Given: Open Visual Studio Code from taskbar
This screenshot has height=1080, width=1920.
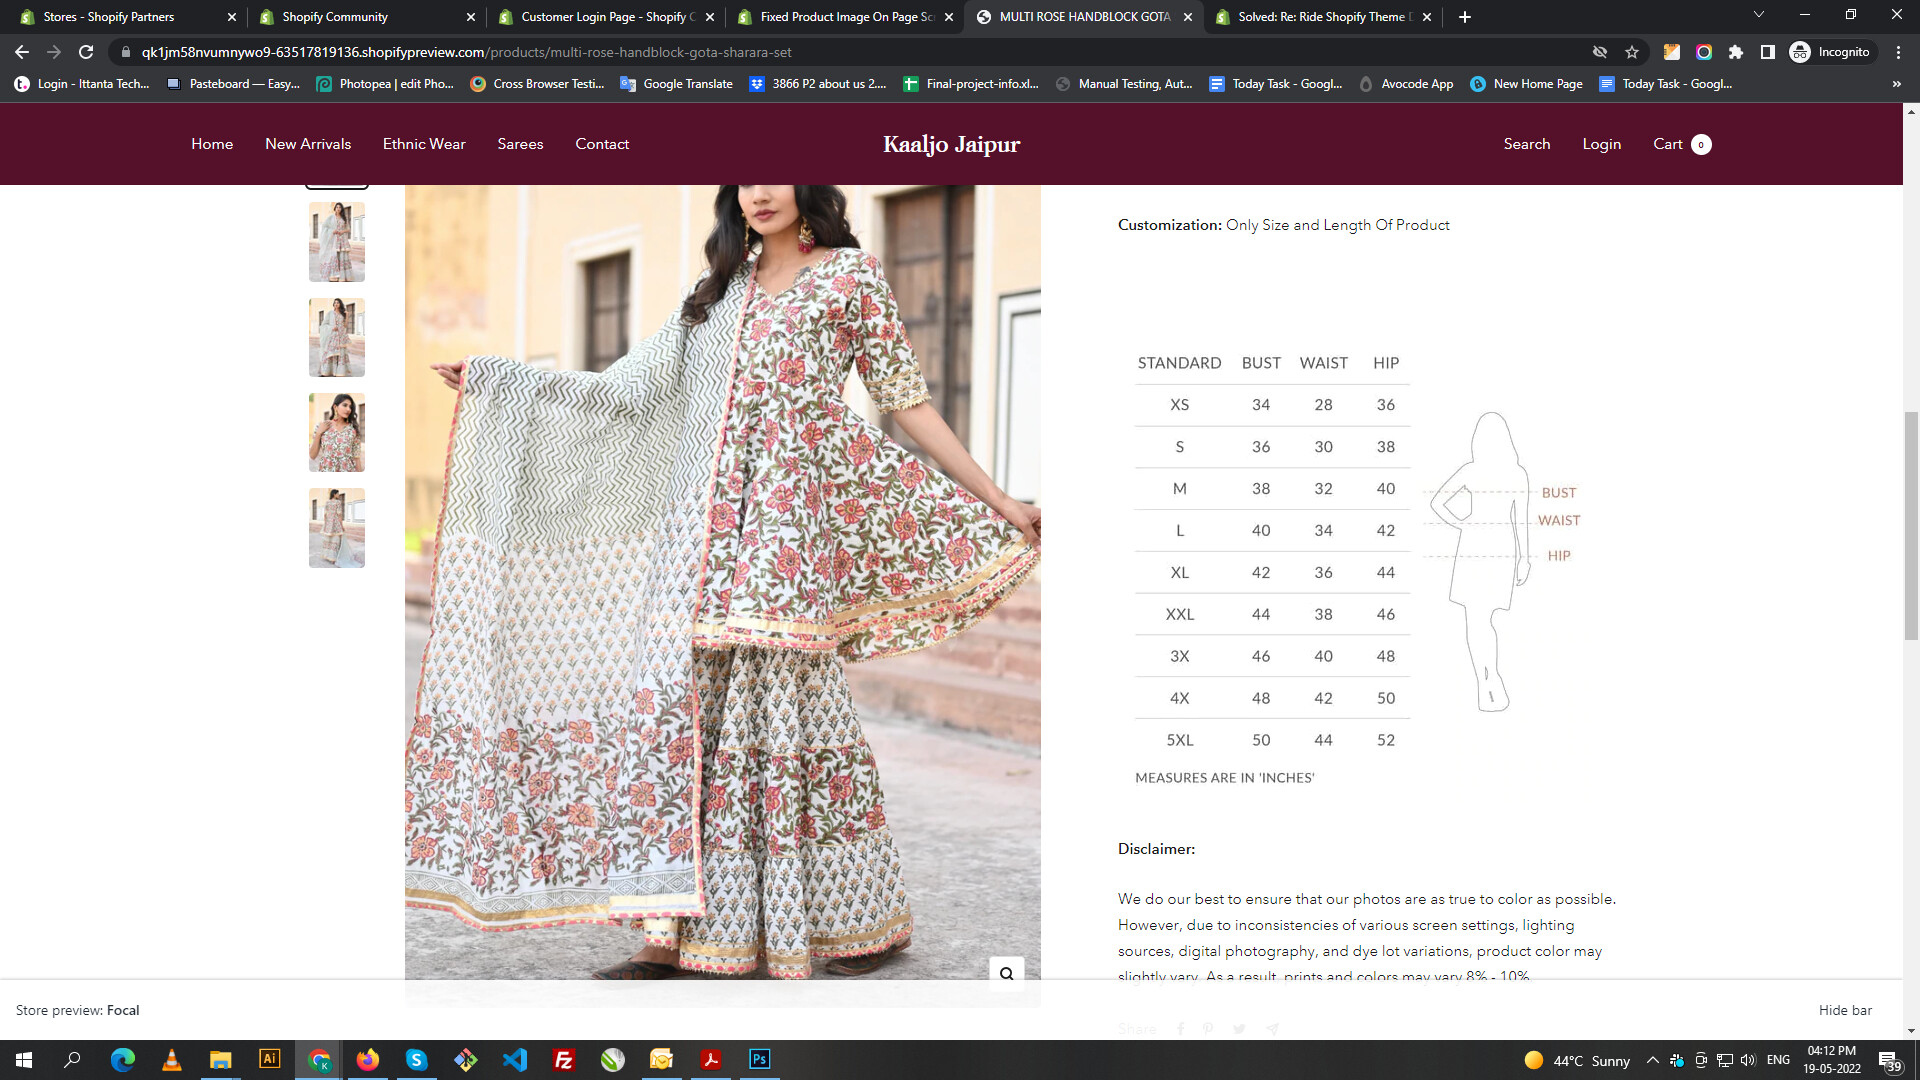Looking at the screenshot, I should click(x=515, y=1059).
